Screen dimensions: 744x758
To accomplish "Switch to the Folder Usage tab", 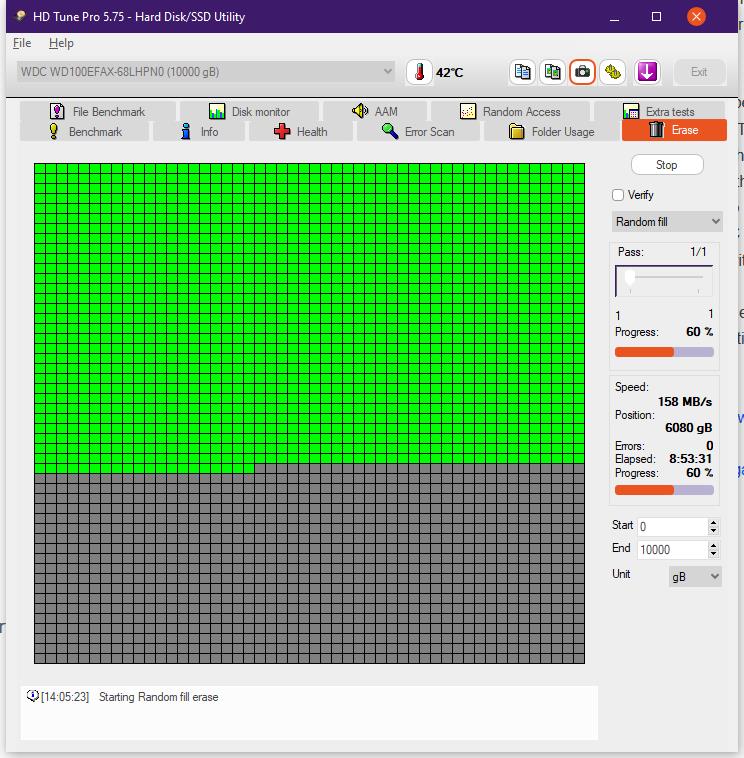I will coord(552,131).
